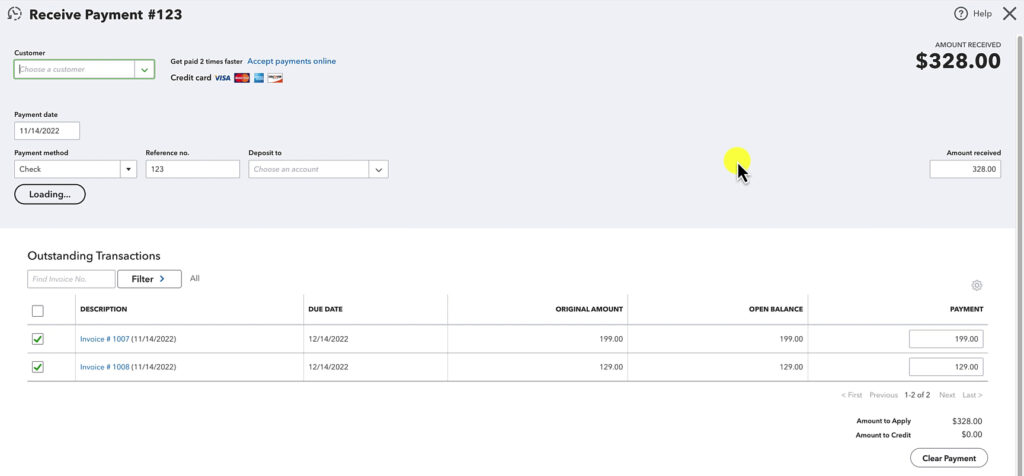1024x476 pixels.
Task: Click the Outstanding Transactions heading
Action: click(94, 256)
